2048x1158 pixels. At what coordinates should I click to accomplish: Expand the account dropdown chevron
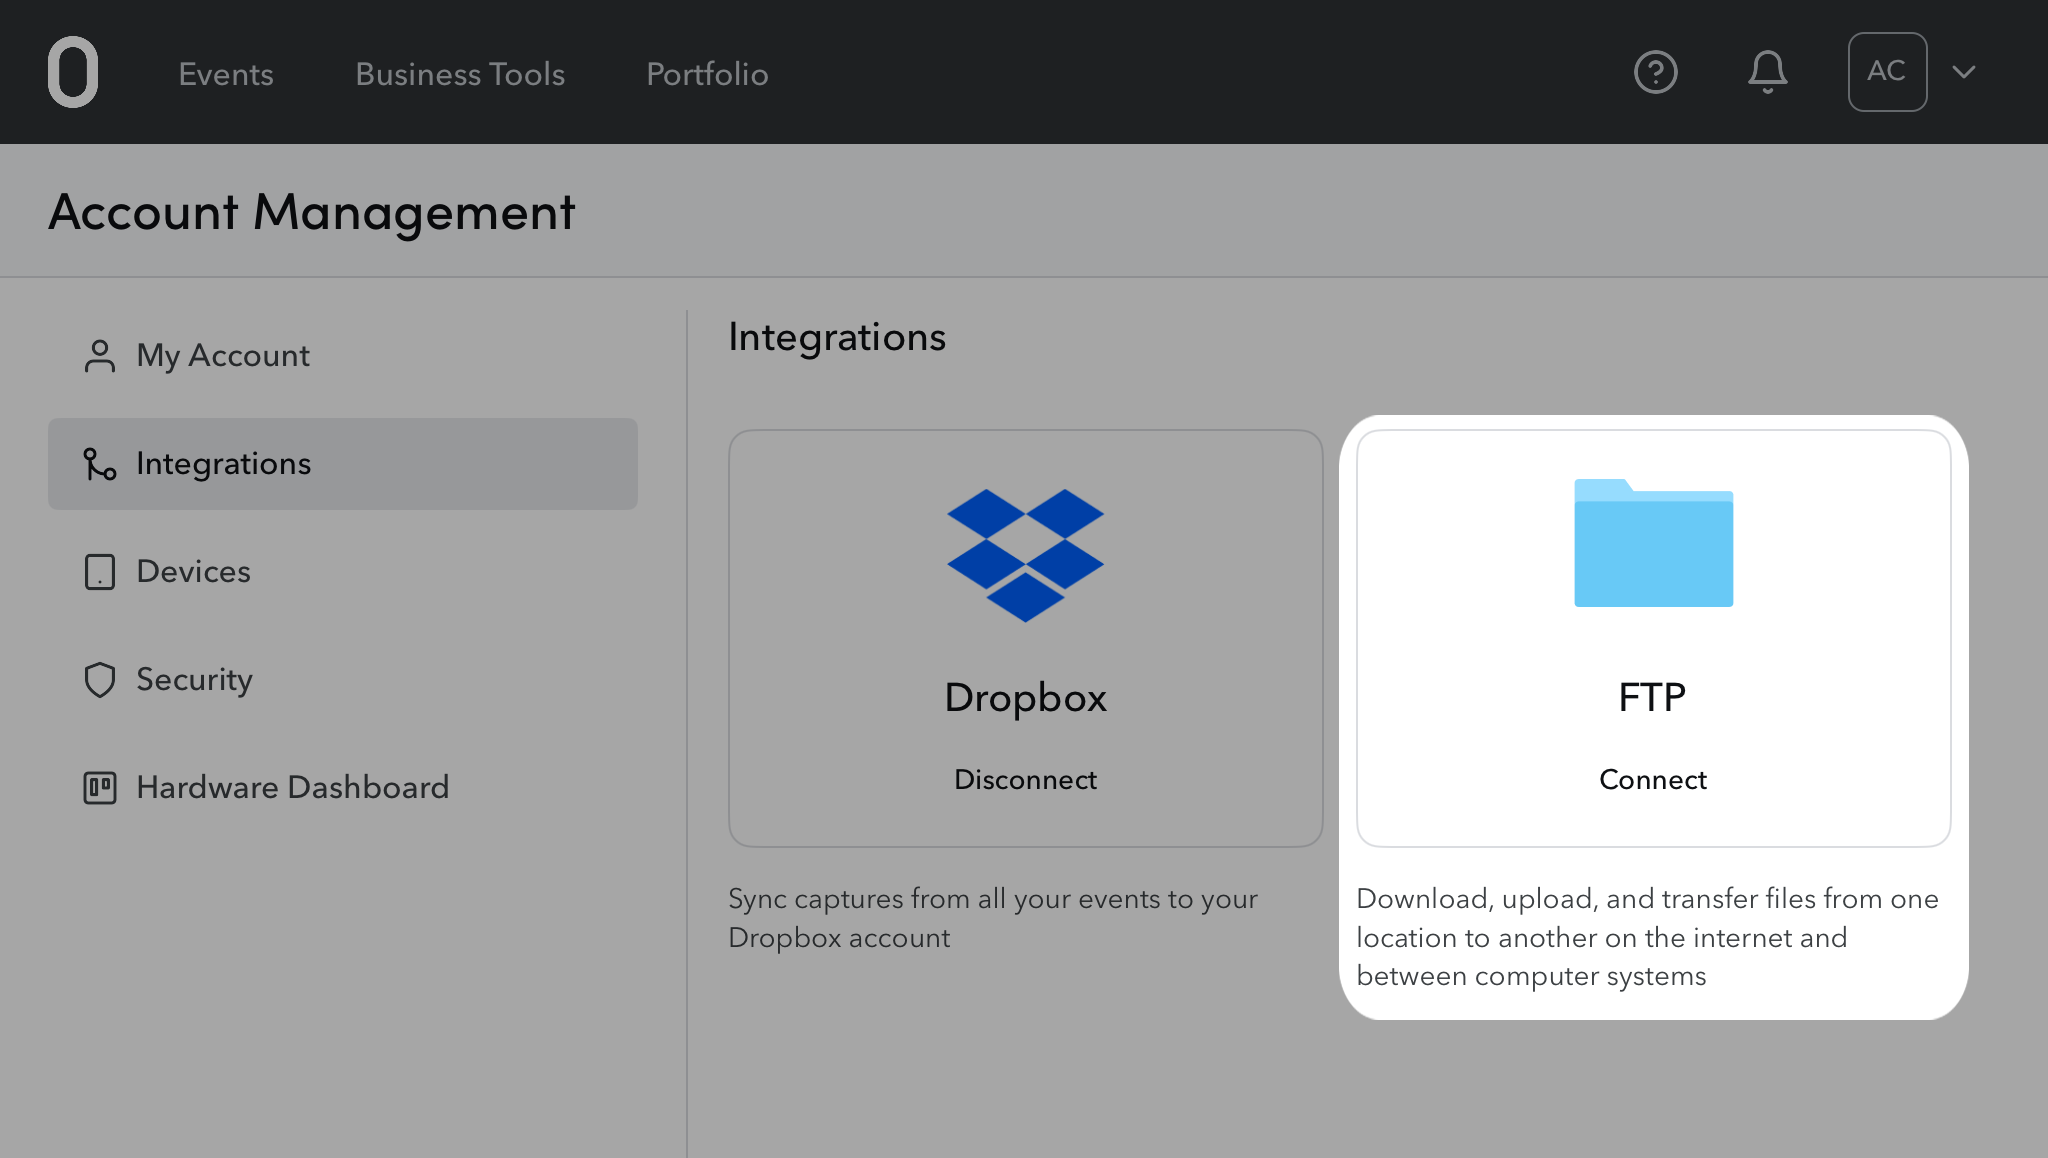coord(1964,72)
